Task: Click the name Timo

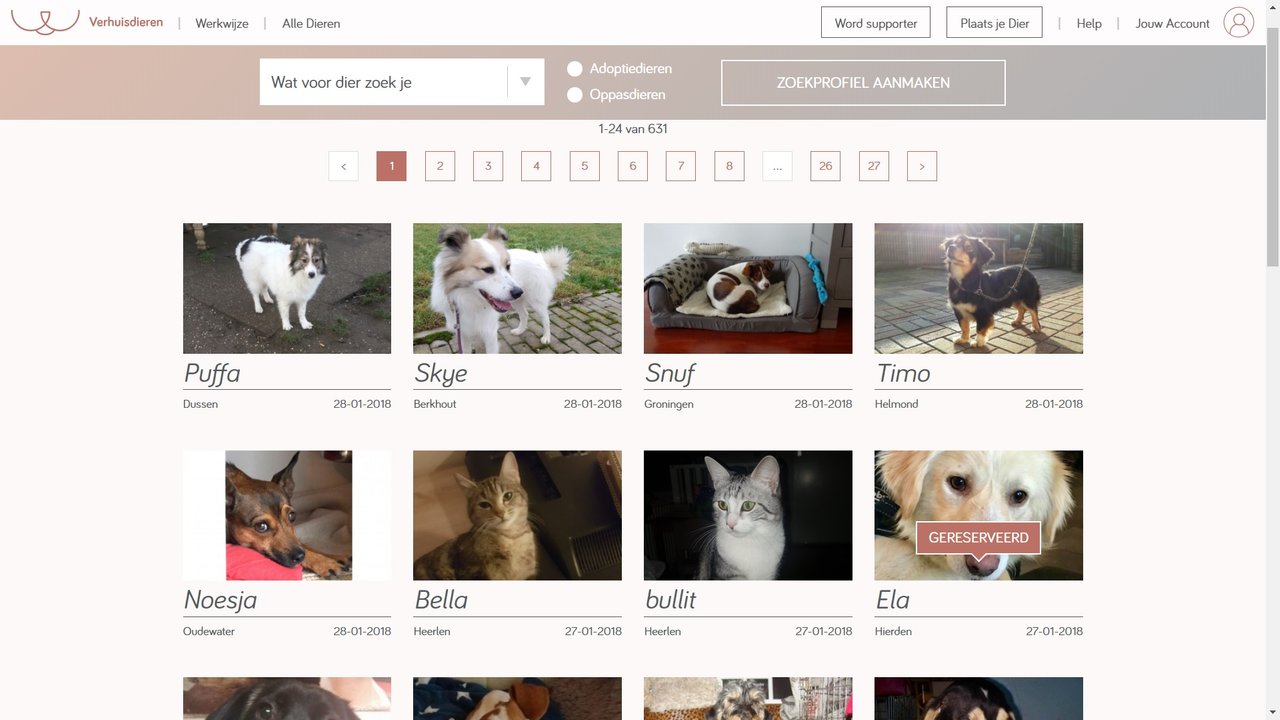Action: coord(903,373)
